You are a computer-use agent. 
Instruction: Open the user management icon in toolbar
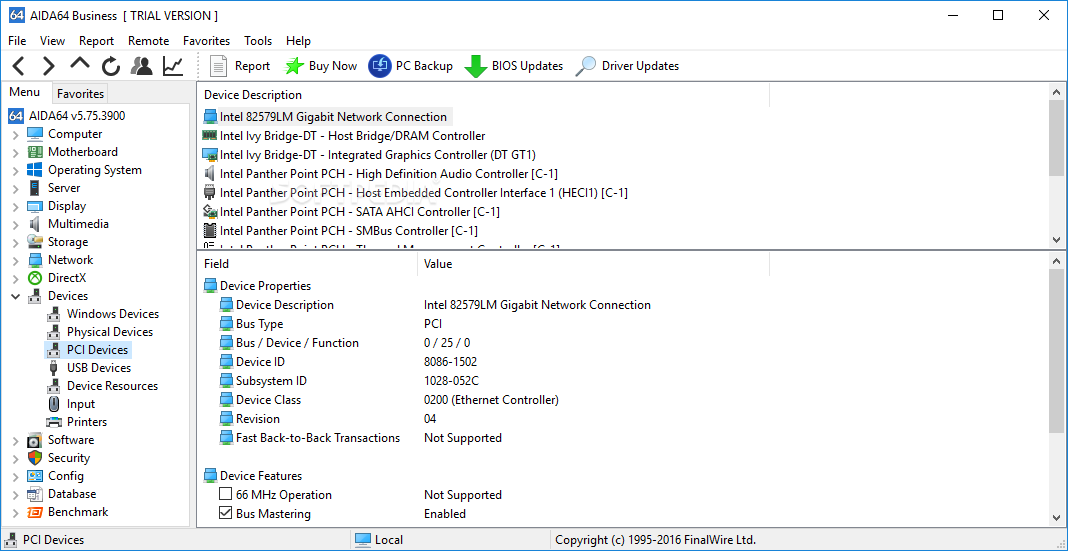142,66
